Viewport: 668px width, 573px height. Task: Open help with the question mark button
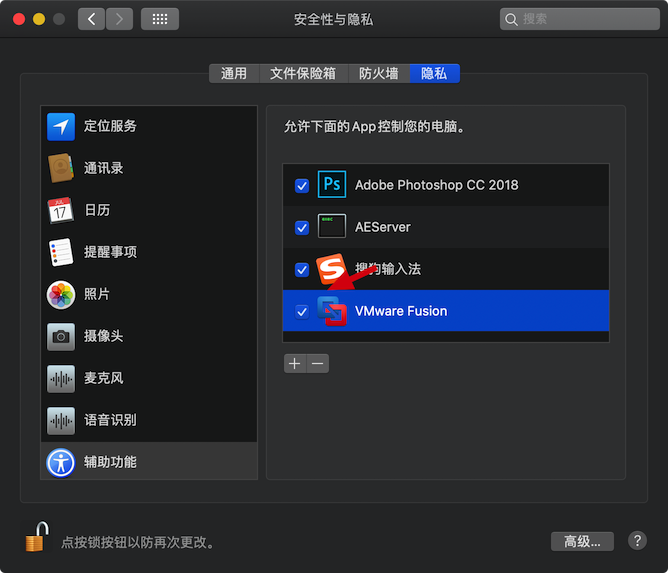637,541
